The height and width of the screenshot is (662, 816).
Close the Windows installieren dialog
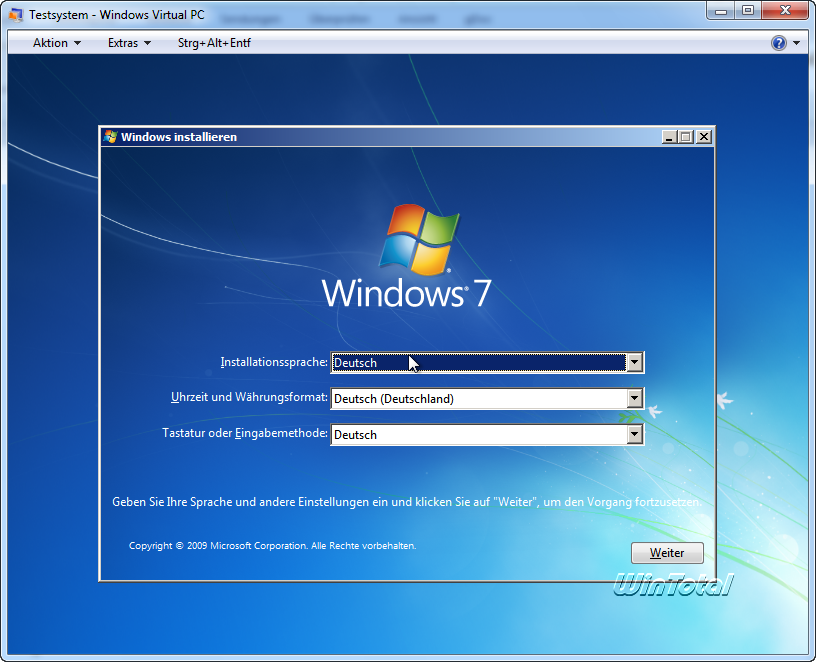pos(704,137)
